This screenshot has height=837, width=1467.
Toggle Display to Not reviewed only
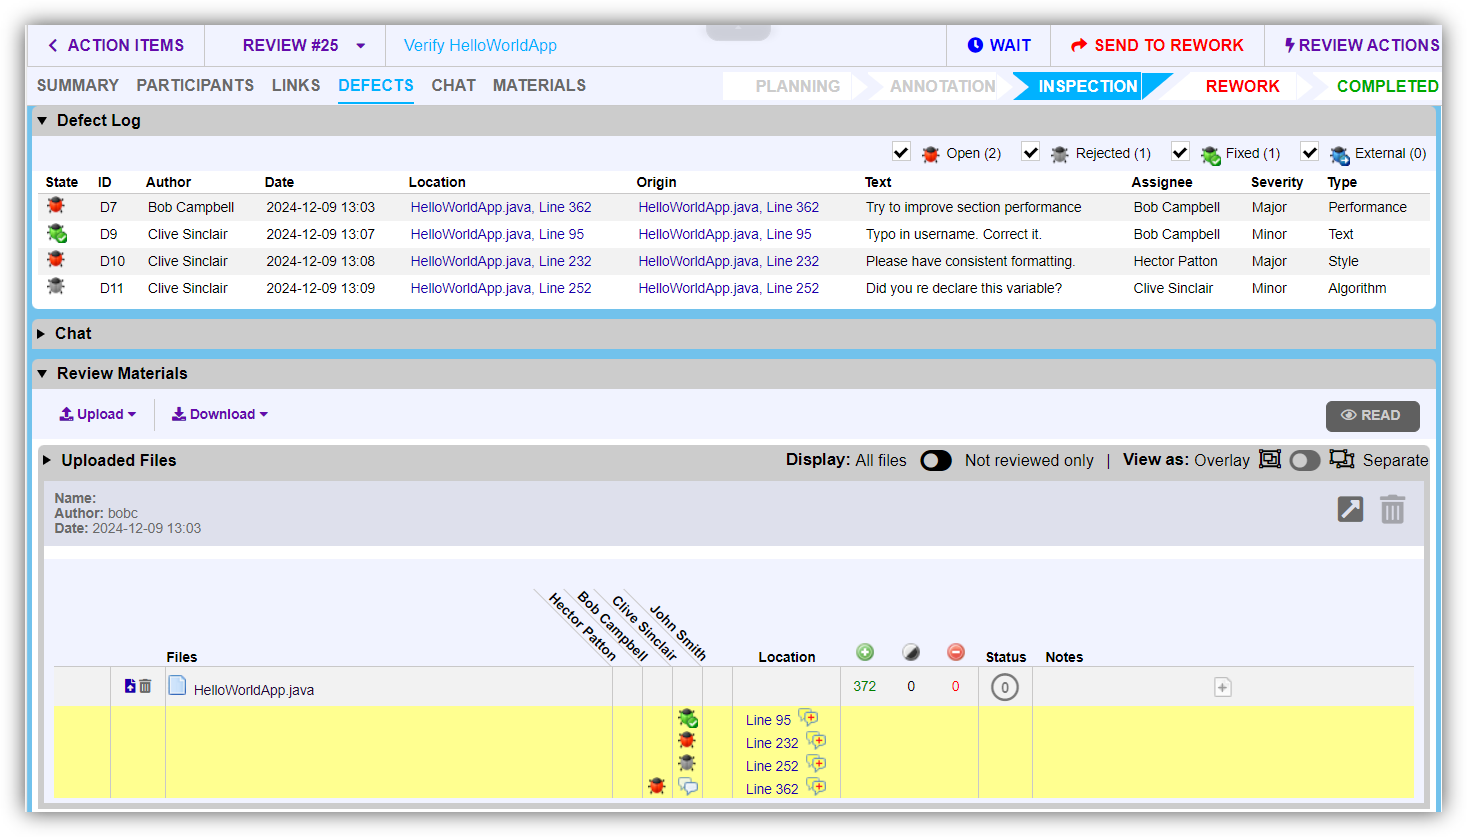pyautogui.click(x=936, y=460)
